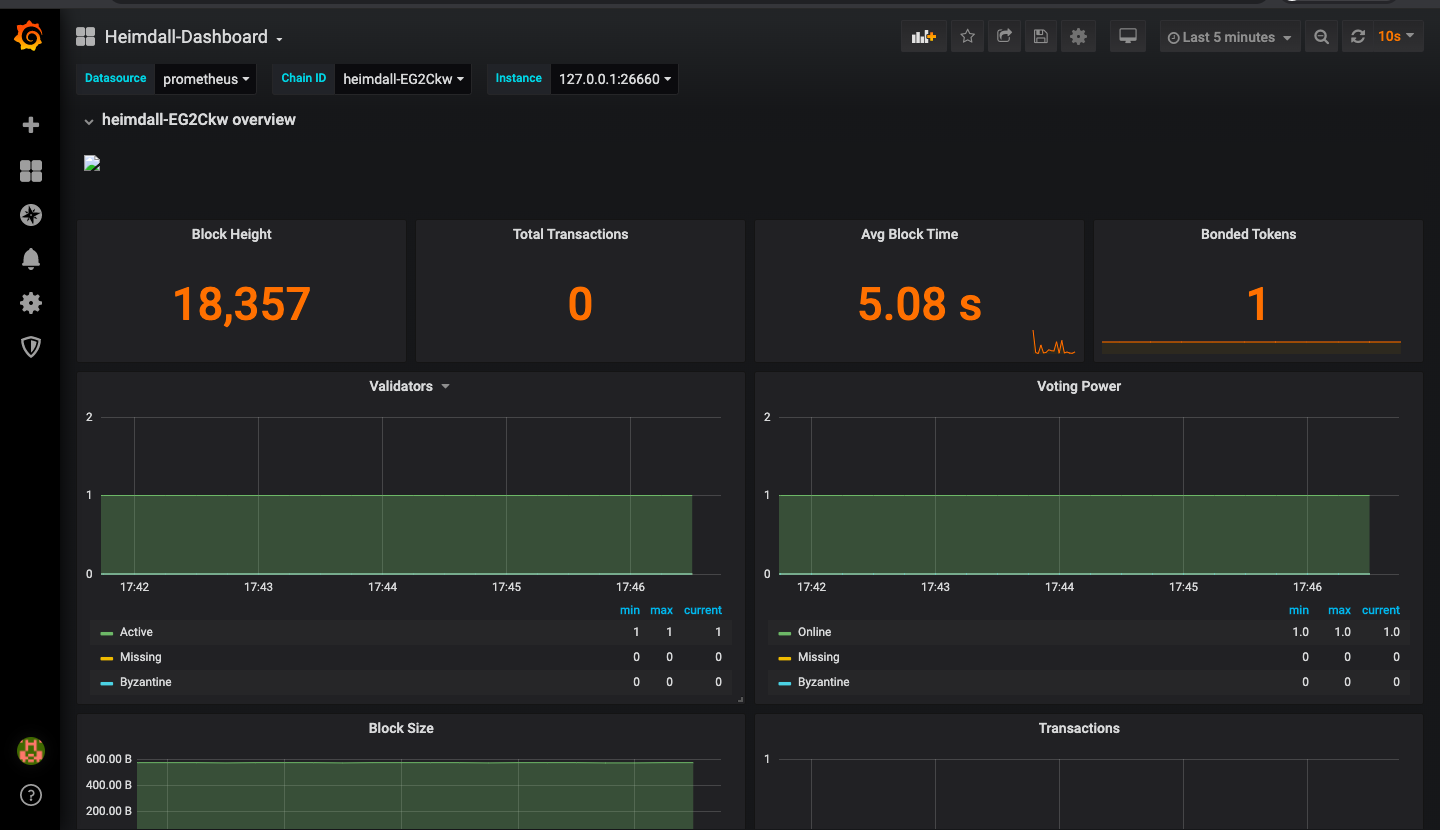Open dashboard settings gear in top bar
The image size is (1440, 830).
pyautogui.click(x=1078, y=37)
